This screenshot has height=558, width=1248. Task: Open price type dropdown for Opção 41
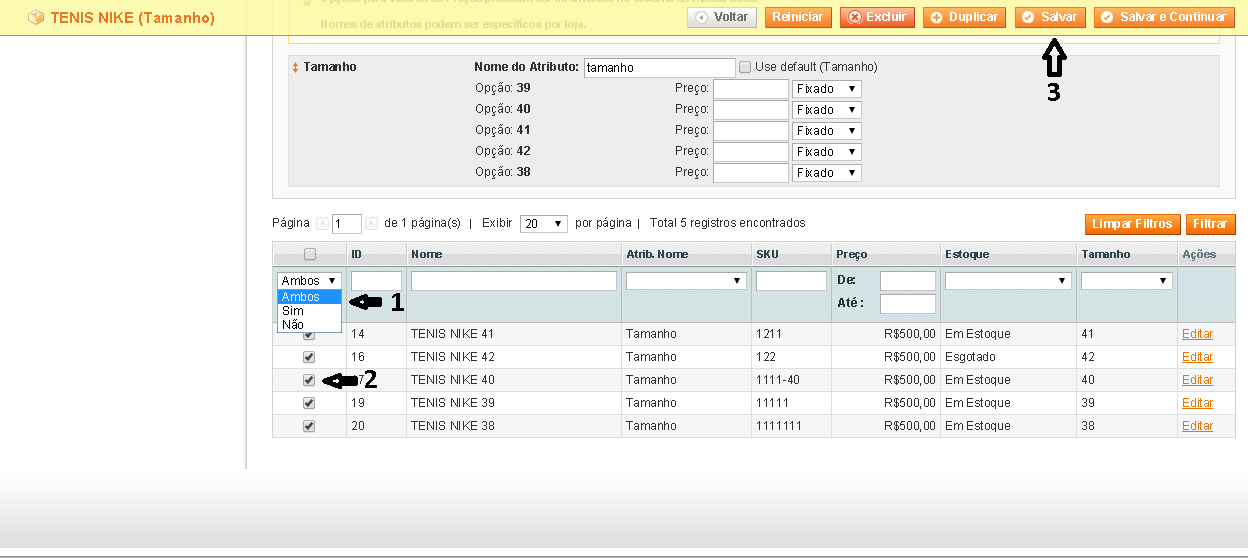tap(826, 131)
